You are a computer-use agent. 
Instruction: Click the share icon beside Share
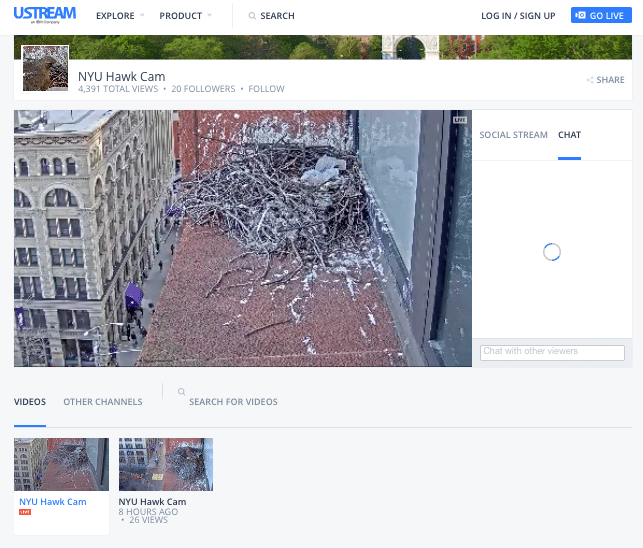coord(590,80)
